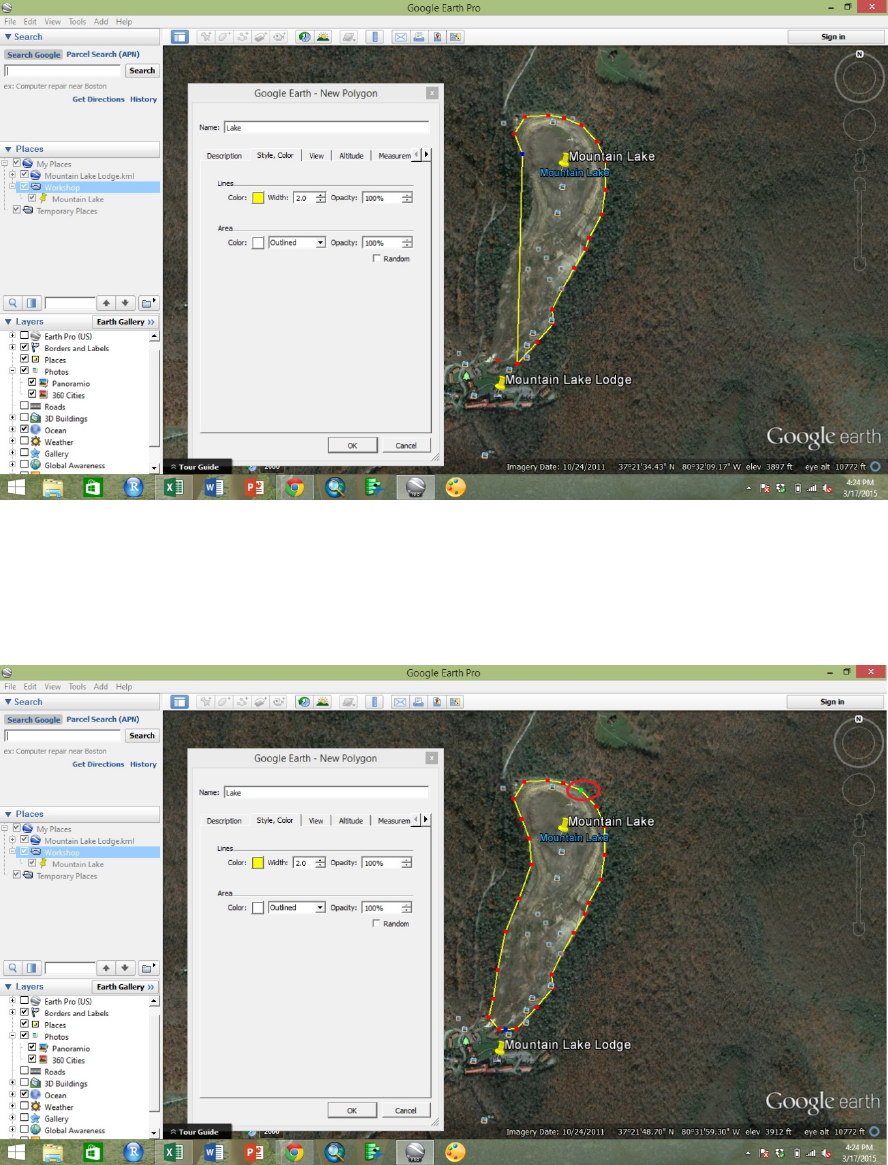Uncheck My Places checkbox in top screenshot
This screenshot has width=888, height=1165.
(16, 163)
